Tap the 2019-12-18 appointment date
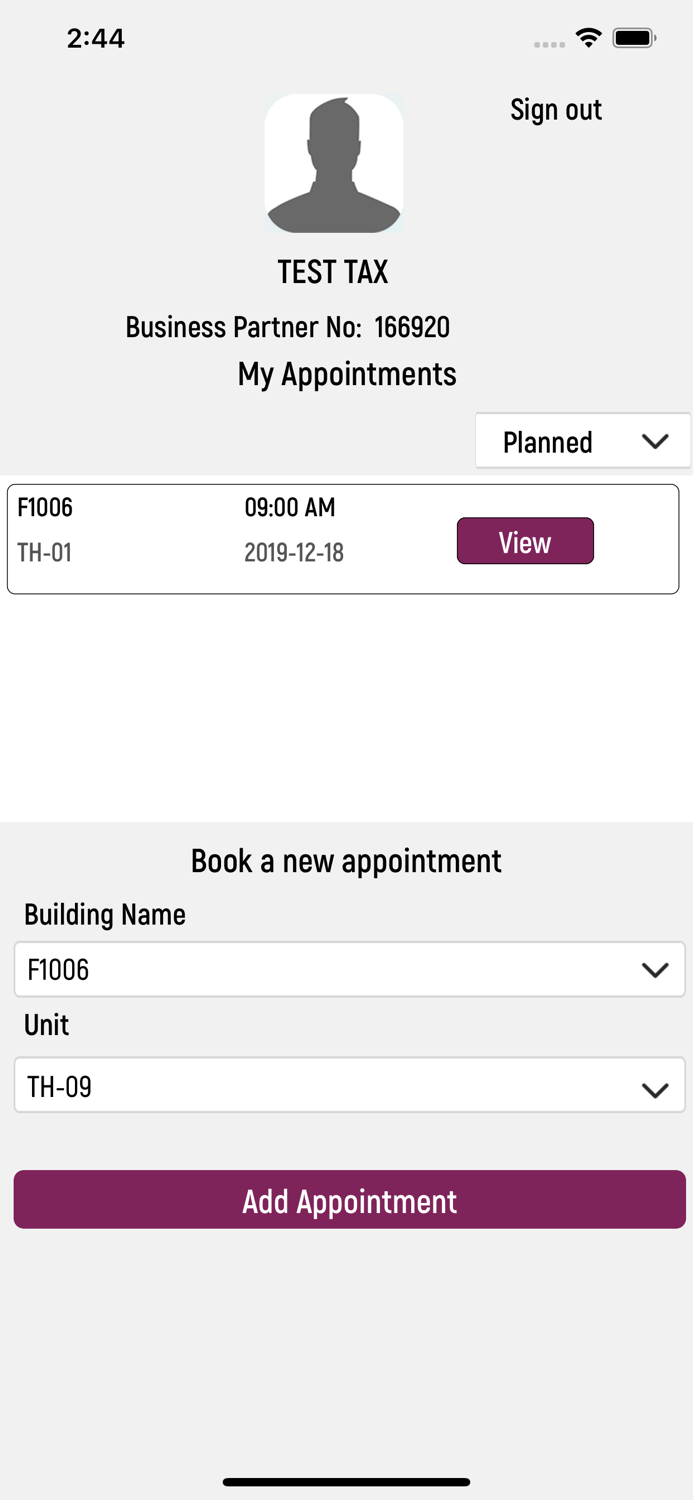This screenshot has height=1500, width=693. tap(294, 553)
